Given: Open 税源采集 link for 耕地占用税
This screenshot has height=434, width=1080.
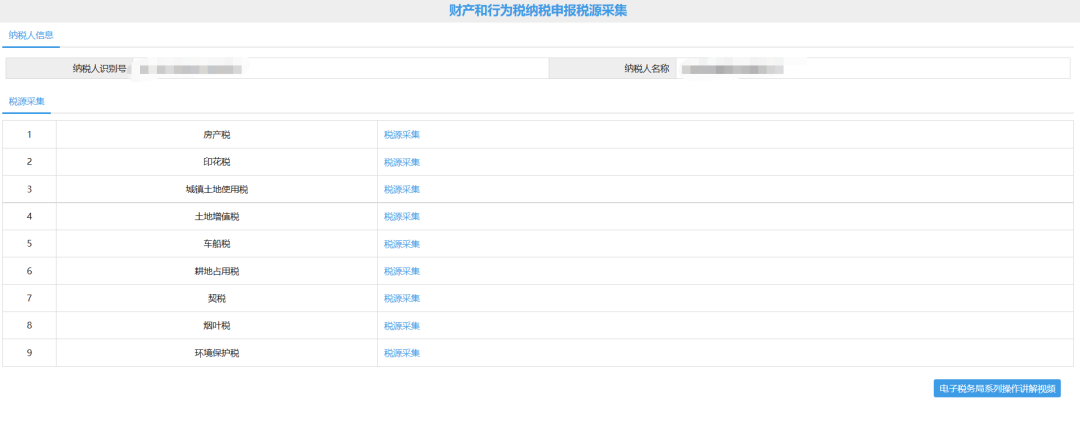Looking at the screenshot, I should tap(401, 271).
